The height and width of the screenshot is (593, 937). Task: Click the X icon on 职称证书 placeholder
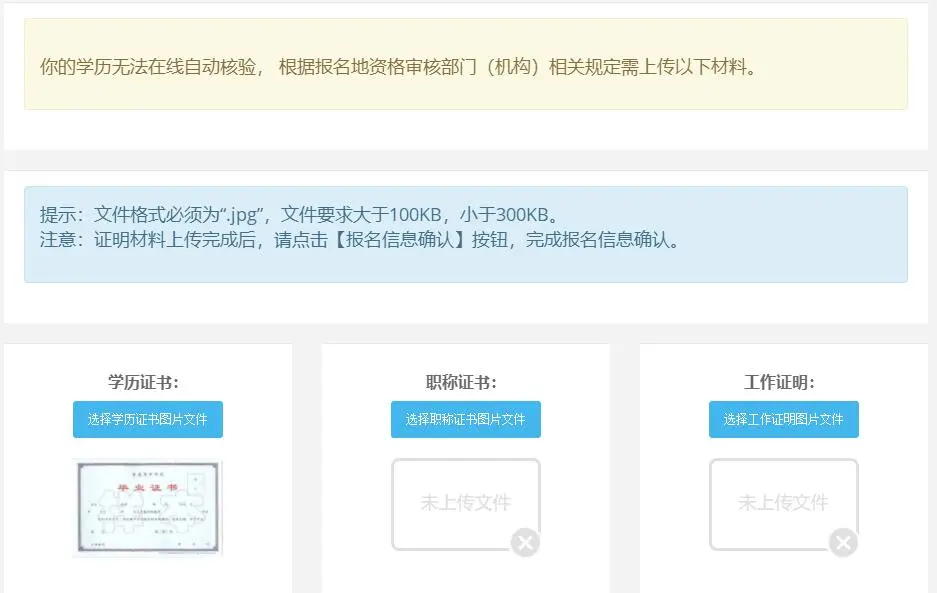pos(525,543)
